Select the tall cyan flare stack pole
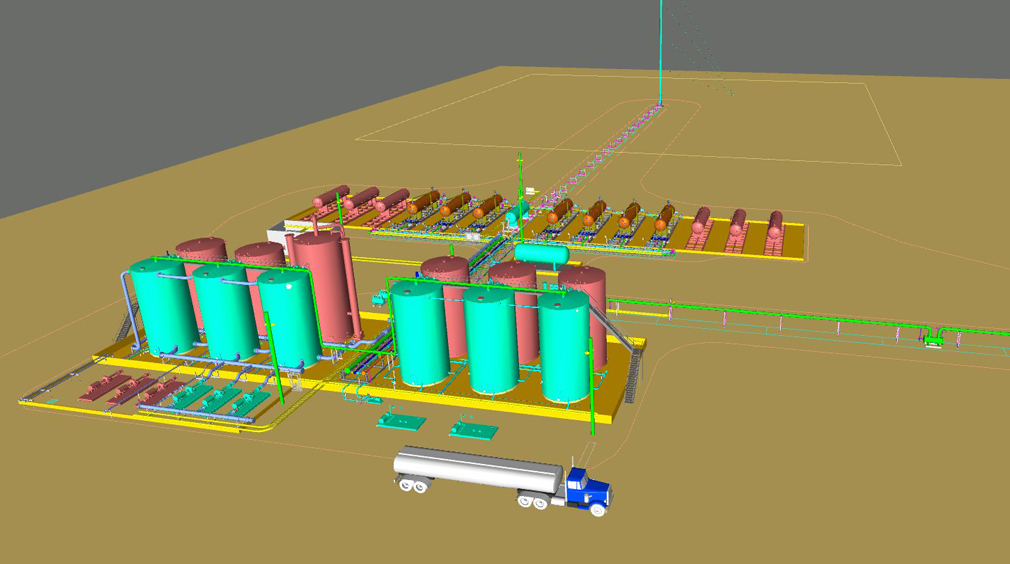Viewport: 1010px width, 564px height. (x=661, y=50)
